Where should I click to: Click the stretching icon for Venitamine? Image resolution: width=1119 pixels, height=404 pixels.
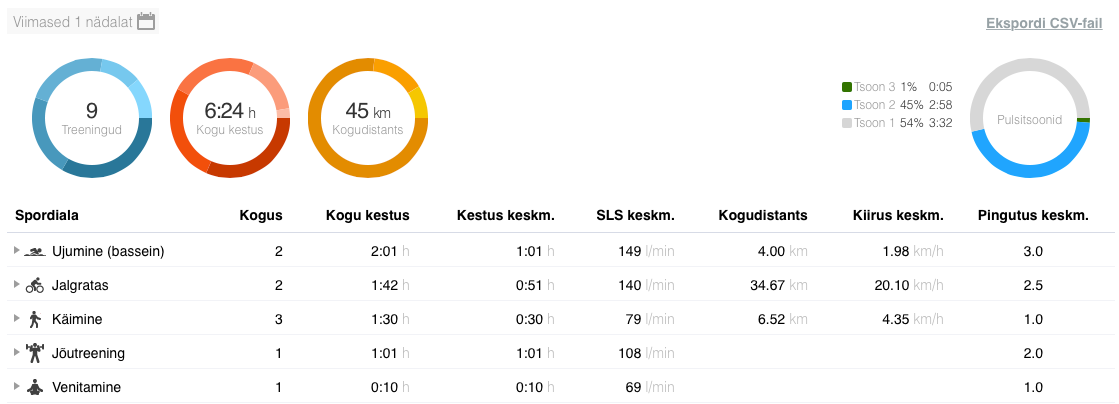[35, 387]
